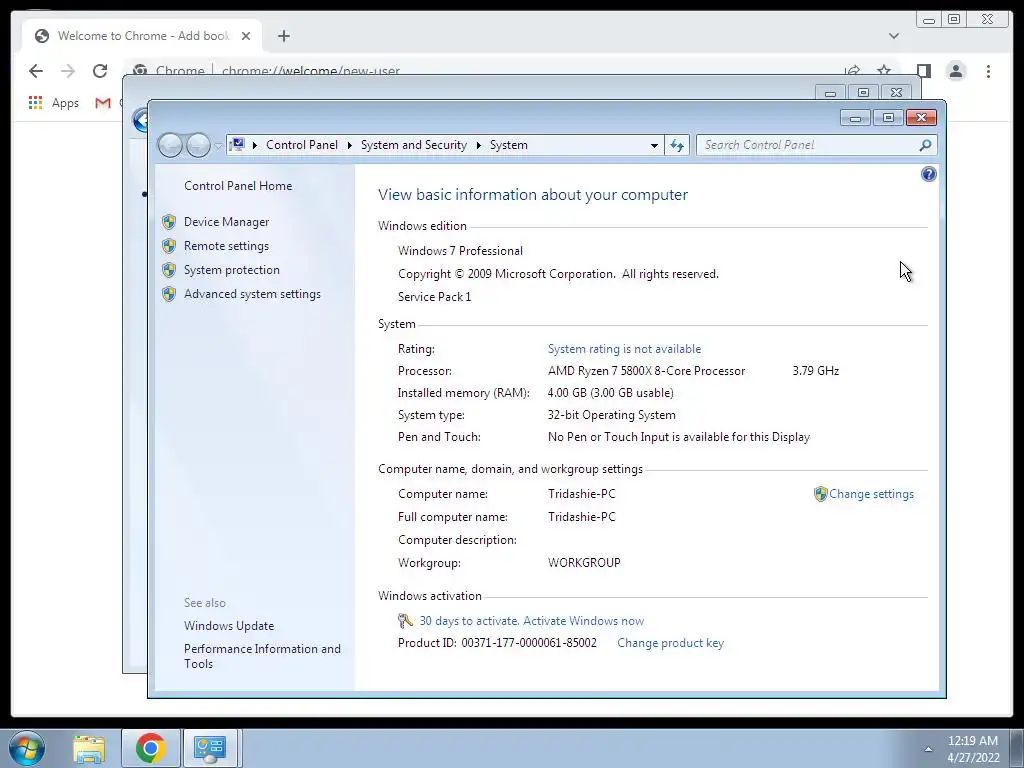Image resolution: width=1024 pixels, height=768 pixels.
Task: Select System breadcrumb in address bar
Action: (508, 145)
